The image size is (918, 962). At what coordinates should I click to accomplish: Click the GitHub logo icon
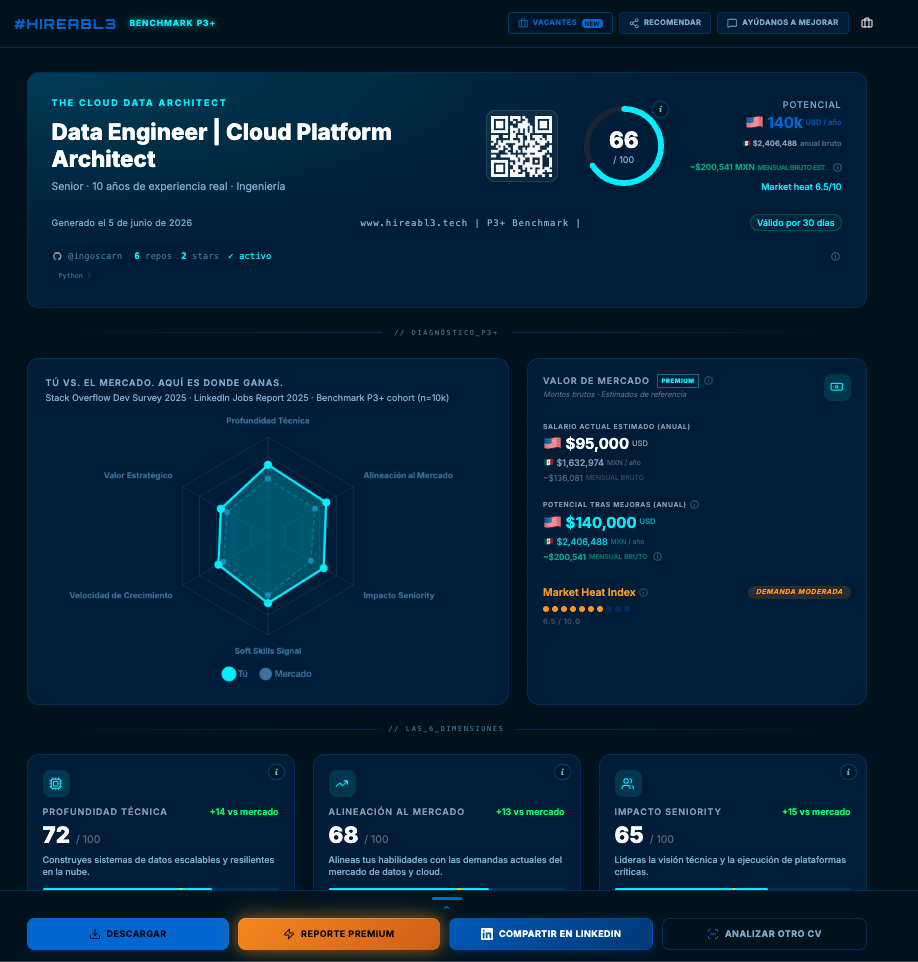click(57, 256)
